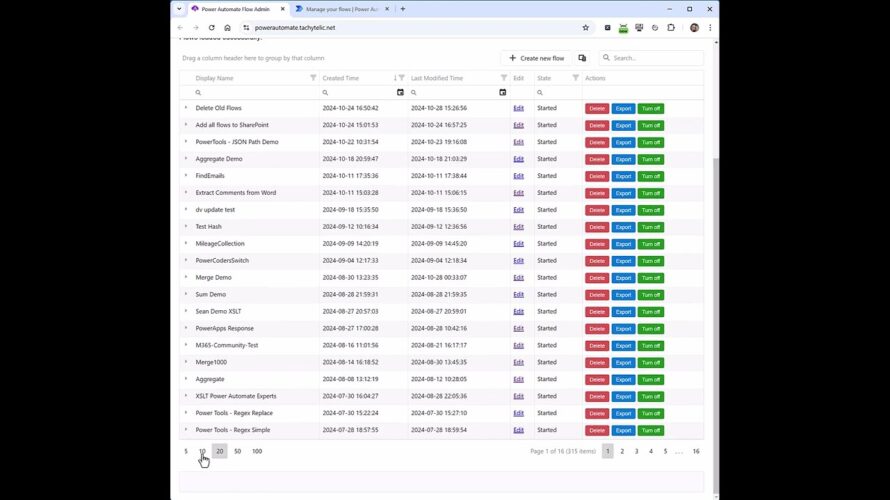Viewport: 890px width, 500px height.
Task: Open Chrome profile avatar
Action: 694,27
